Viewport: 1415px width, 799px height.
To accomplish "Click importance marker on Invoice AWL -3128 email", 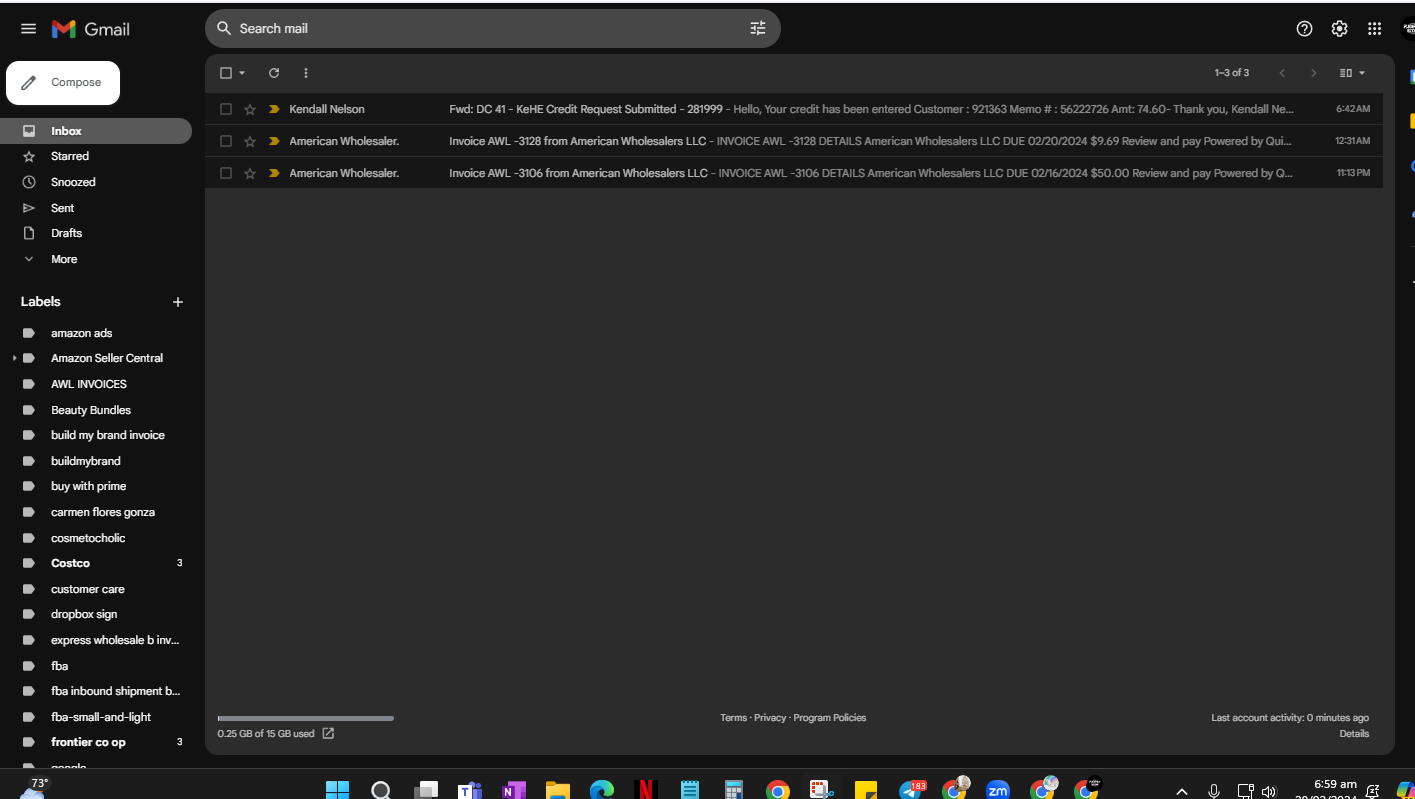I will [274, 141].
